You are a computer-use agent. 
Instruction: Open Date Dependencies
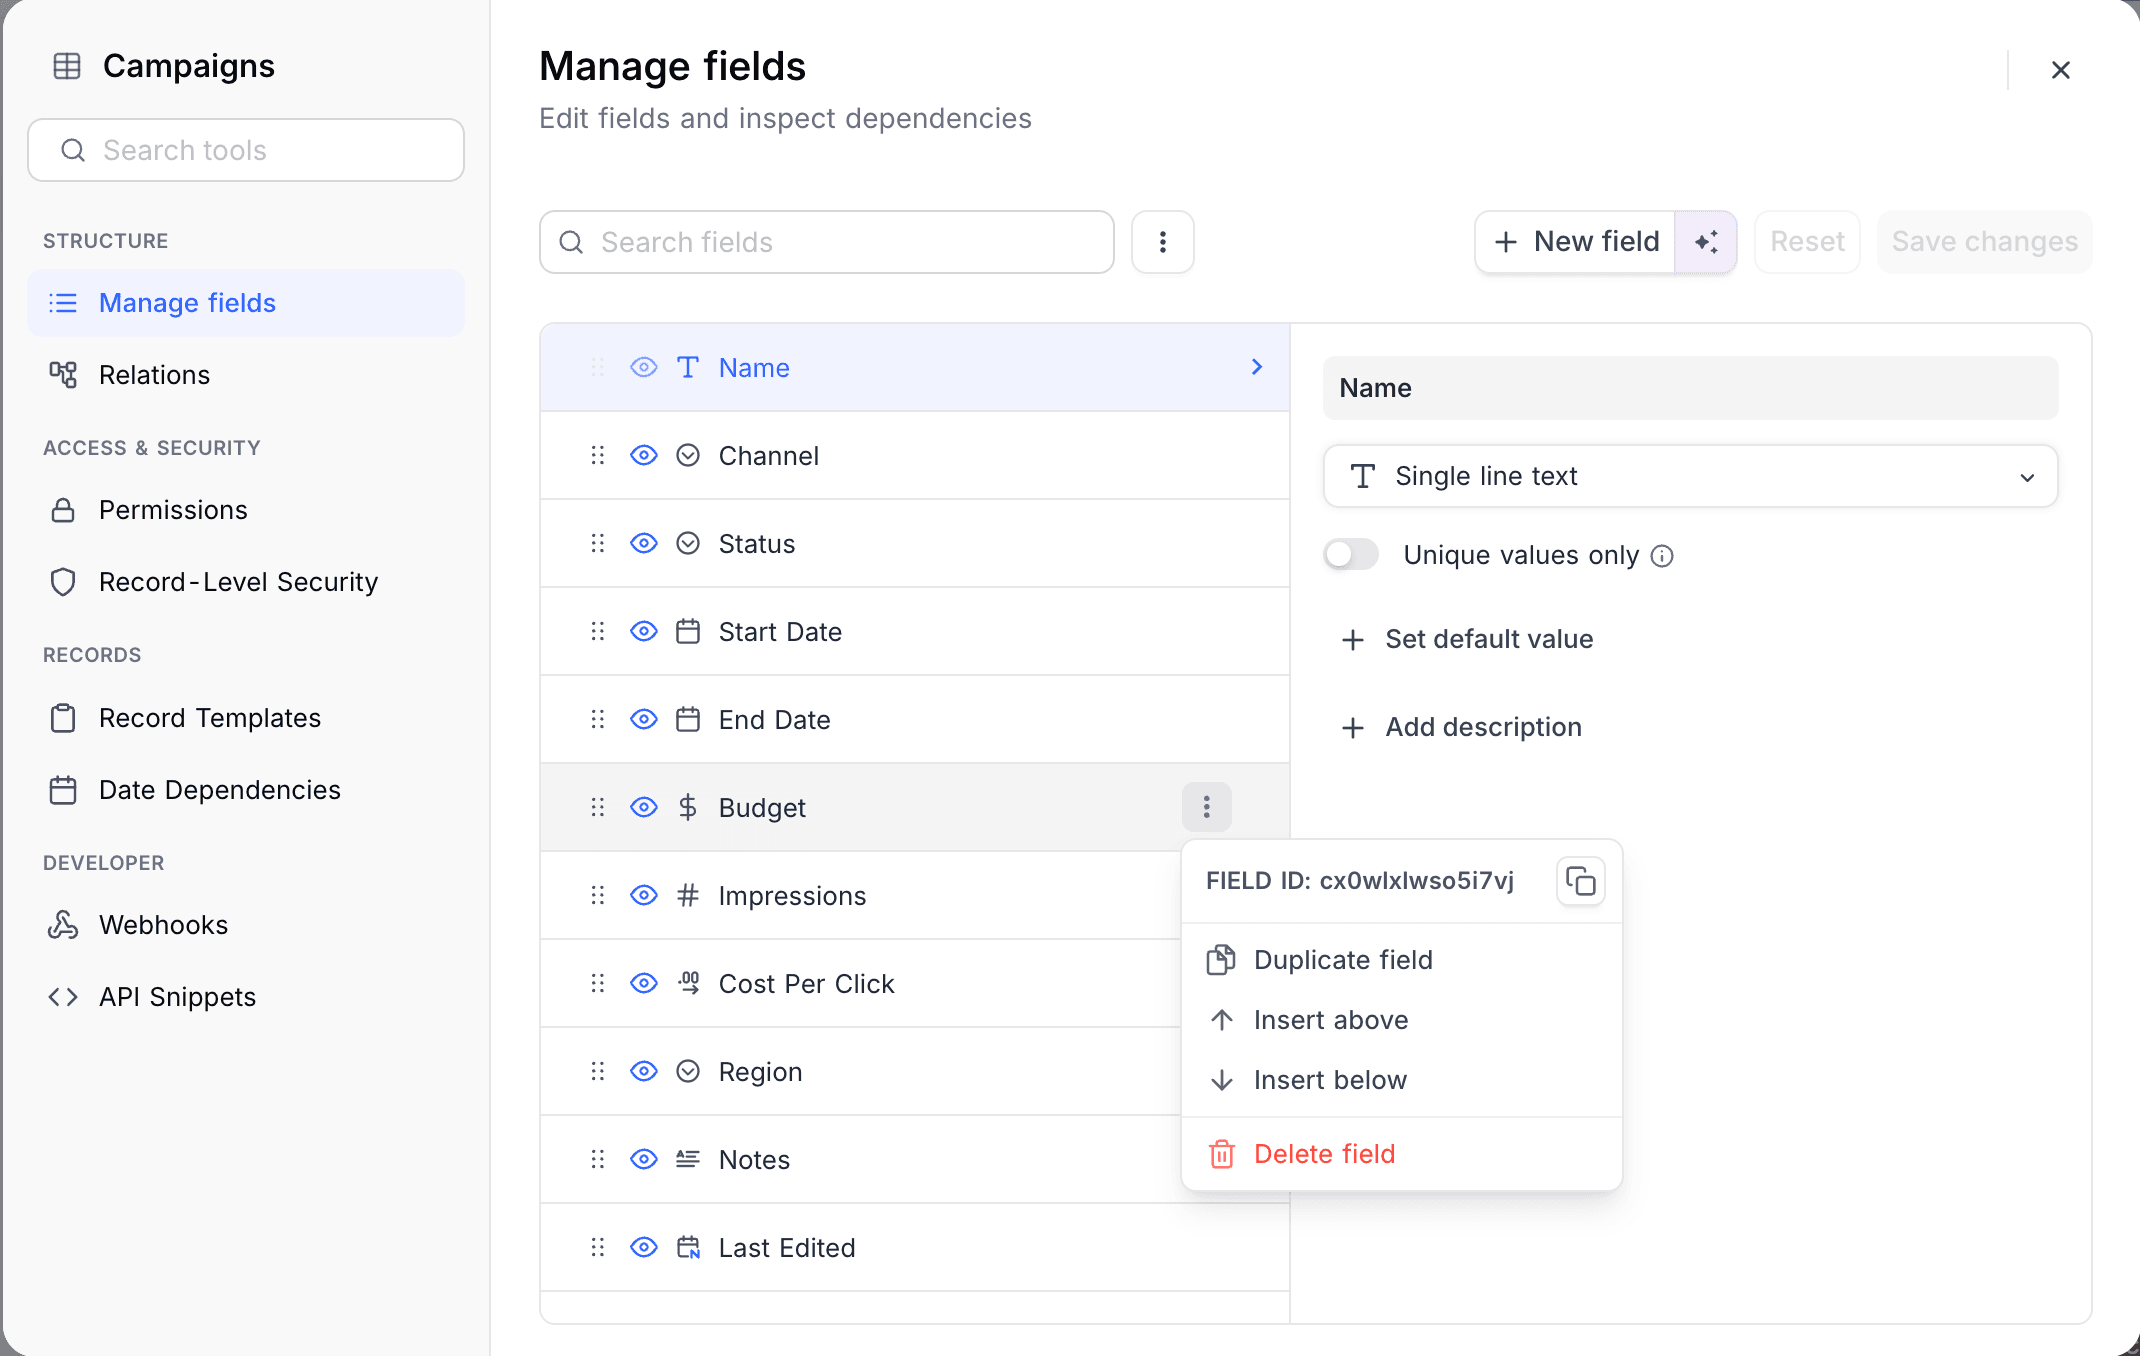point(246,790)
